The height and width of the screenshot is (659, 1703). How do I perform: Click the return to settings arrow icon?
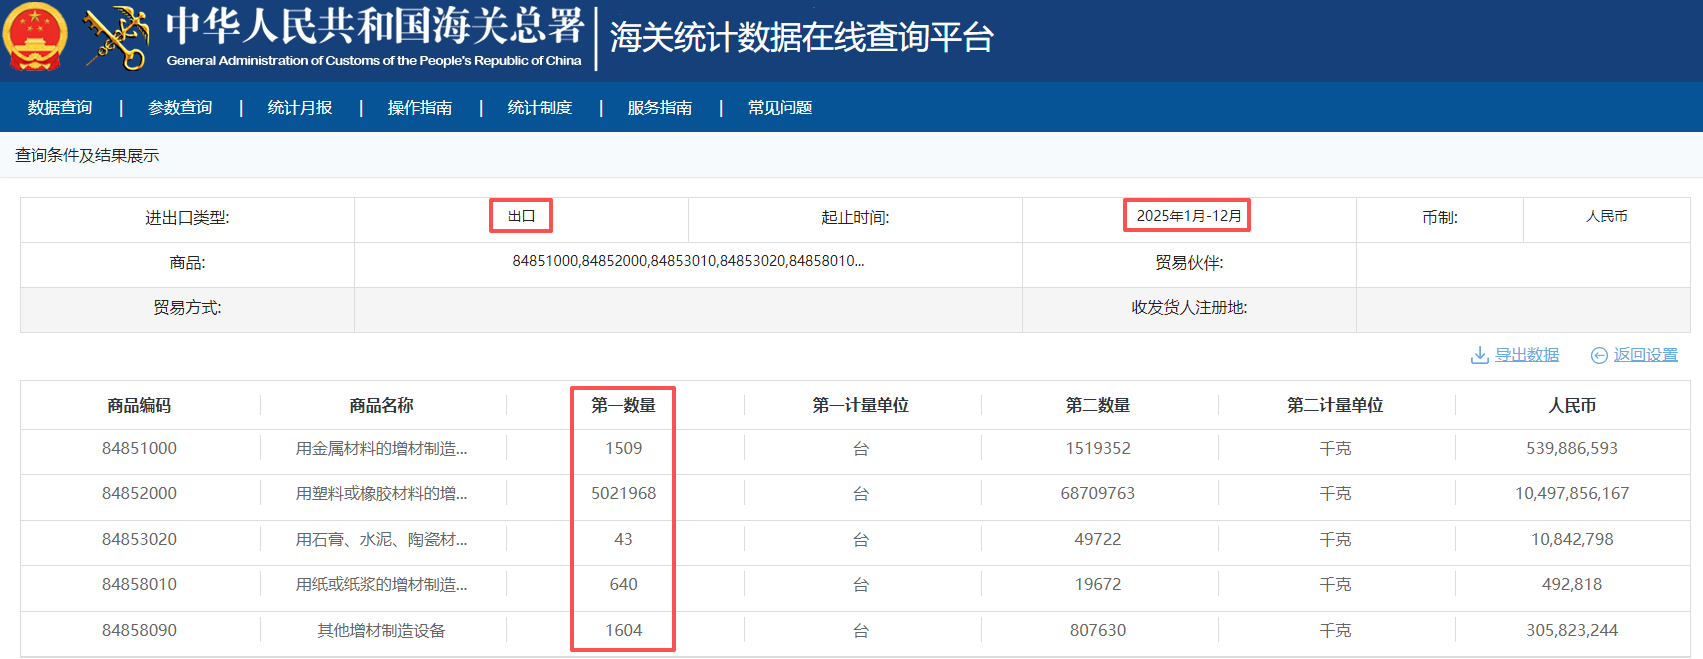1599,355
